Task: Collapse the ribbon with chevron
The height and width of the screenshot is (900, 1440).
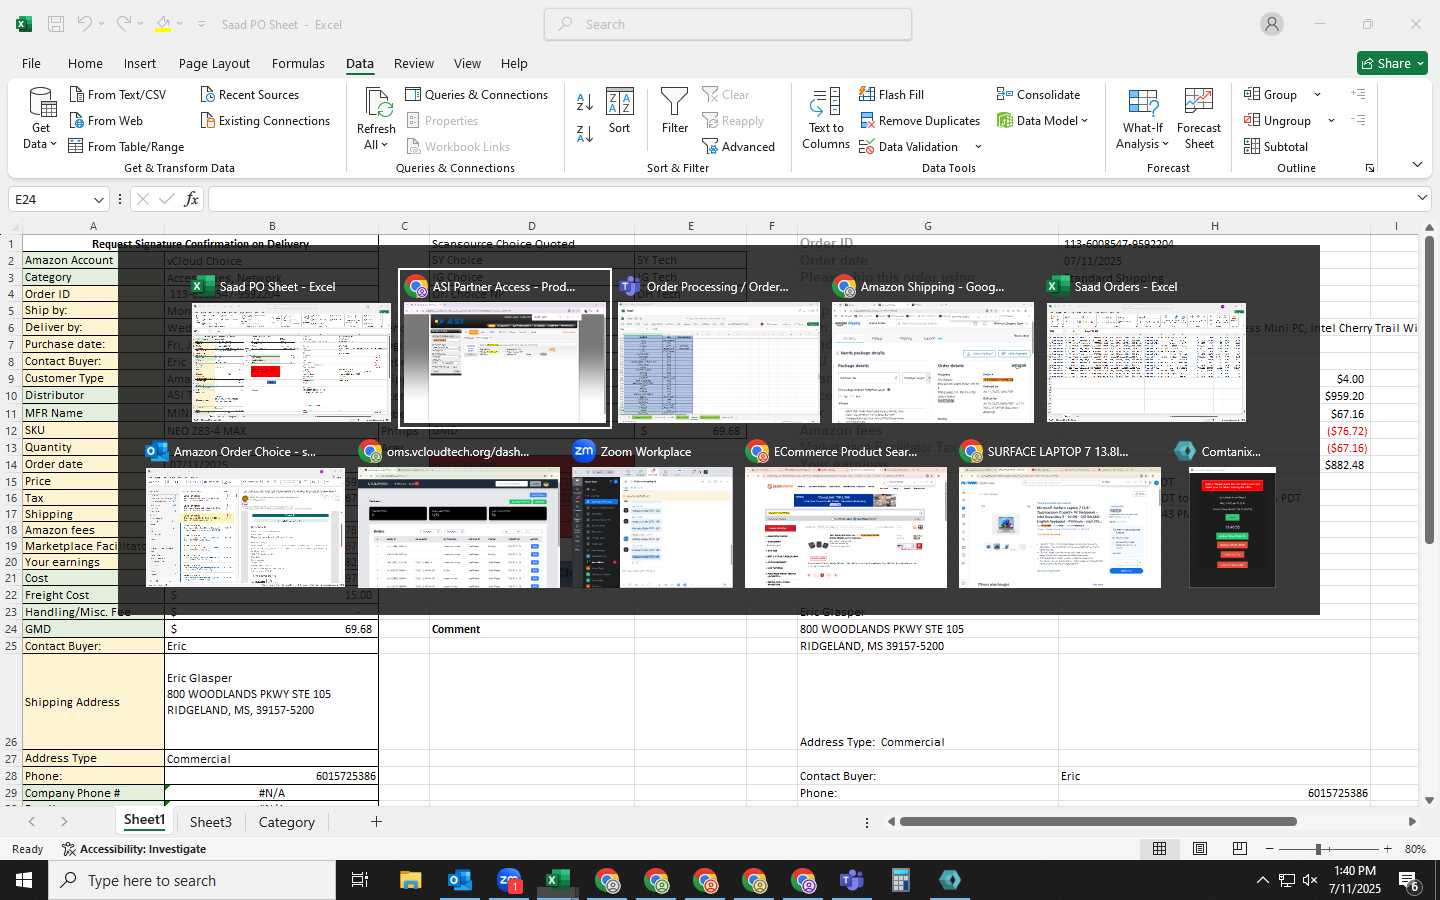Action: (1417, 164)
